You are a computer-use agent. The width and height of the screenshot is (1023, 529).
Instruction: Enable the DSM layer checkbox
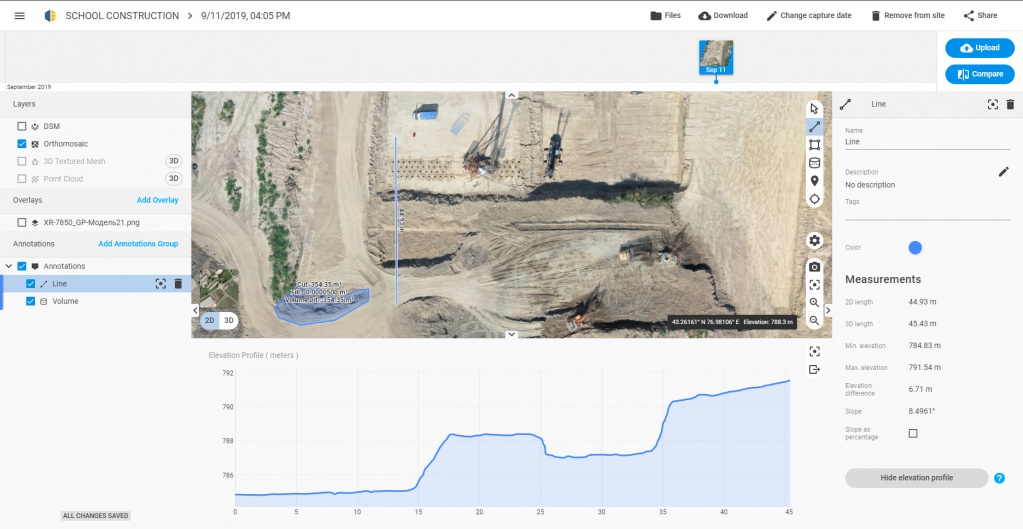22,126
